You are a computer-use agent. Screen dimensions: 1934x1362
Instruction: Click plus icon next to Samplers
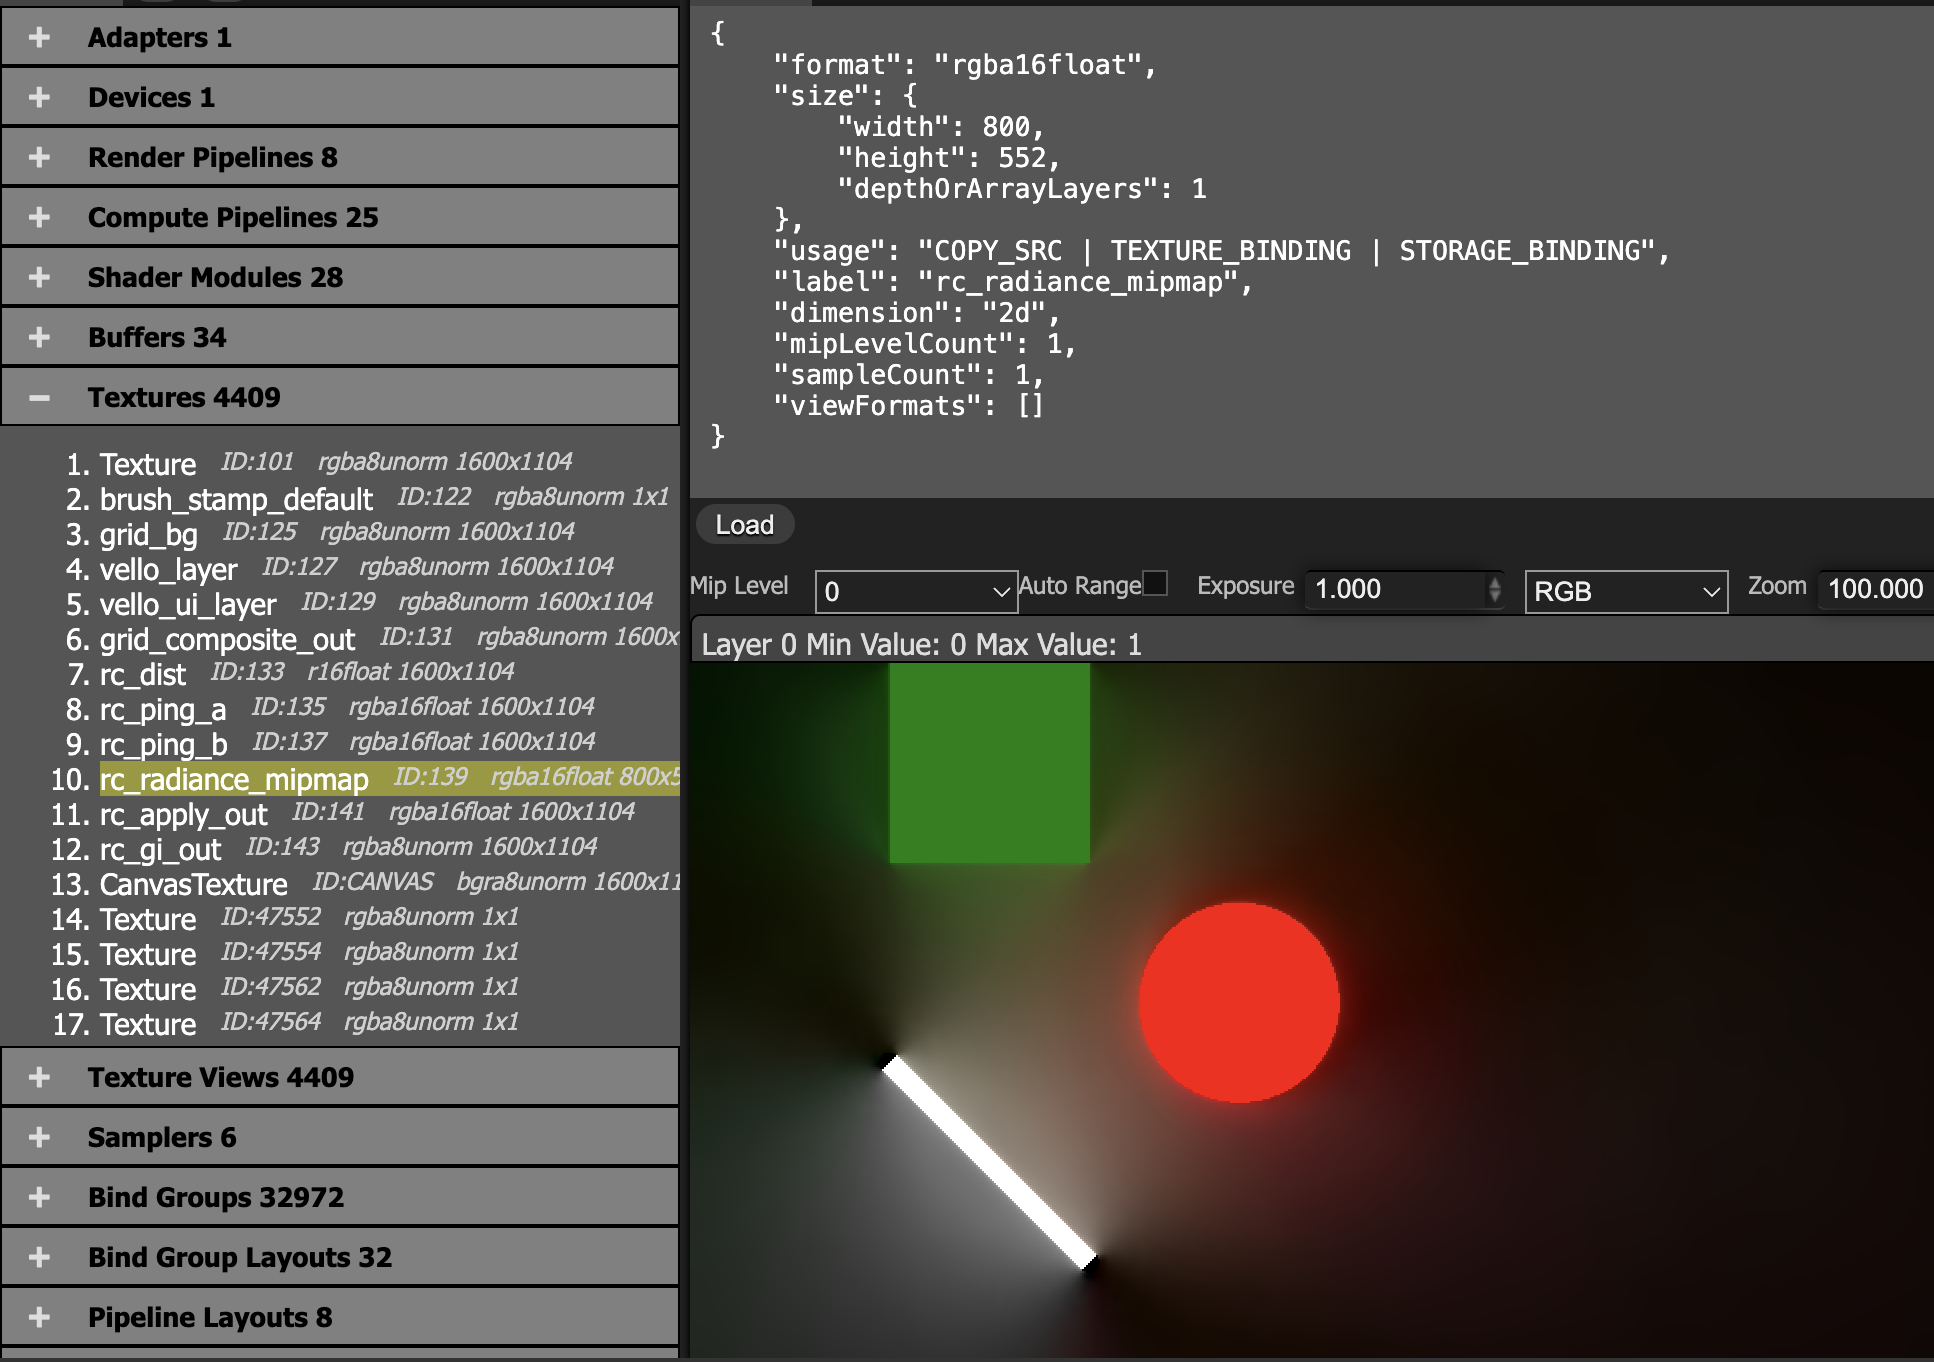click(x=39, y=1137)
